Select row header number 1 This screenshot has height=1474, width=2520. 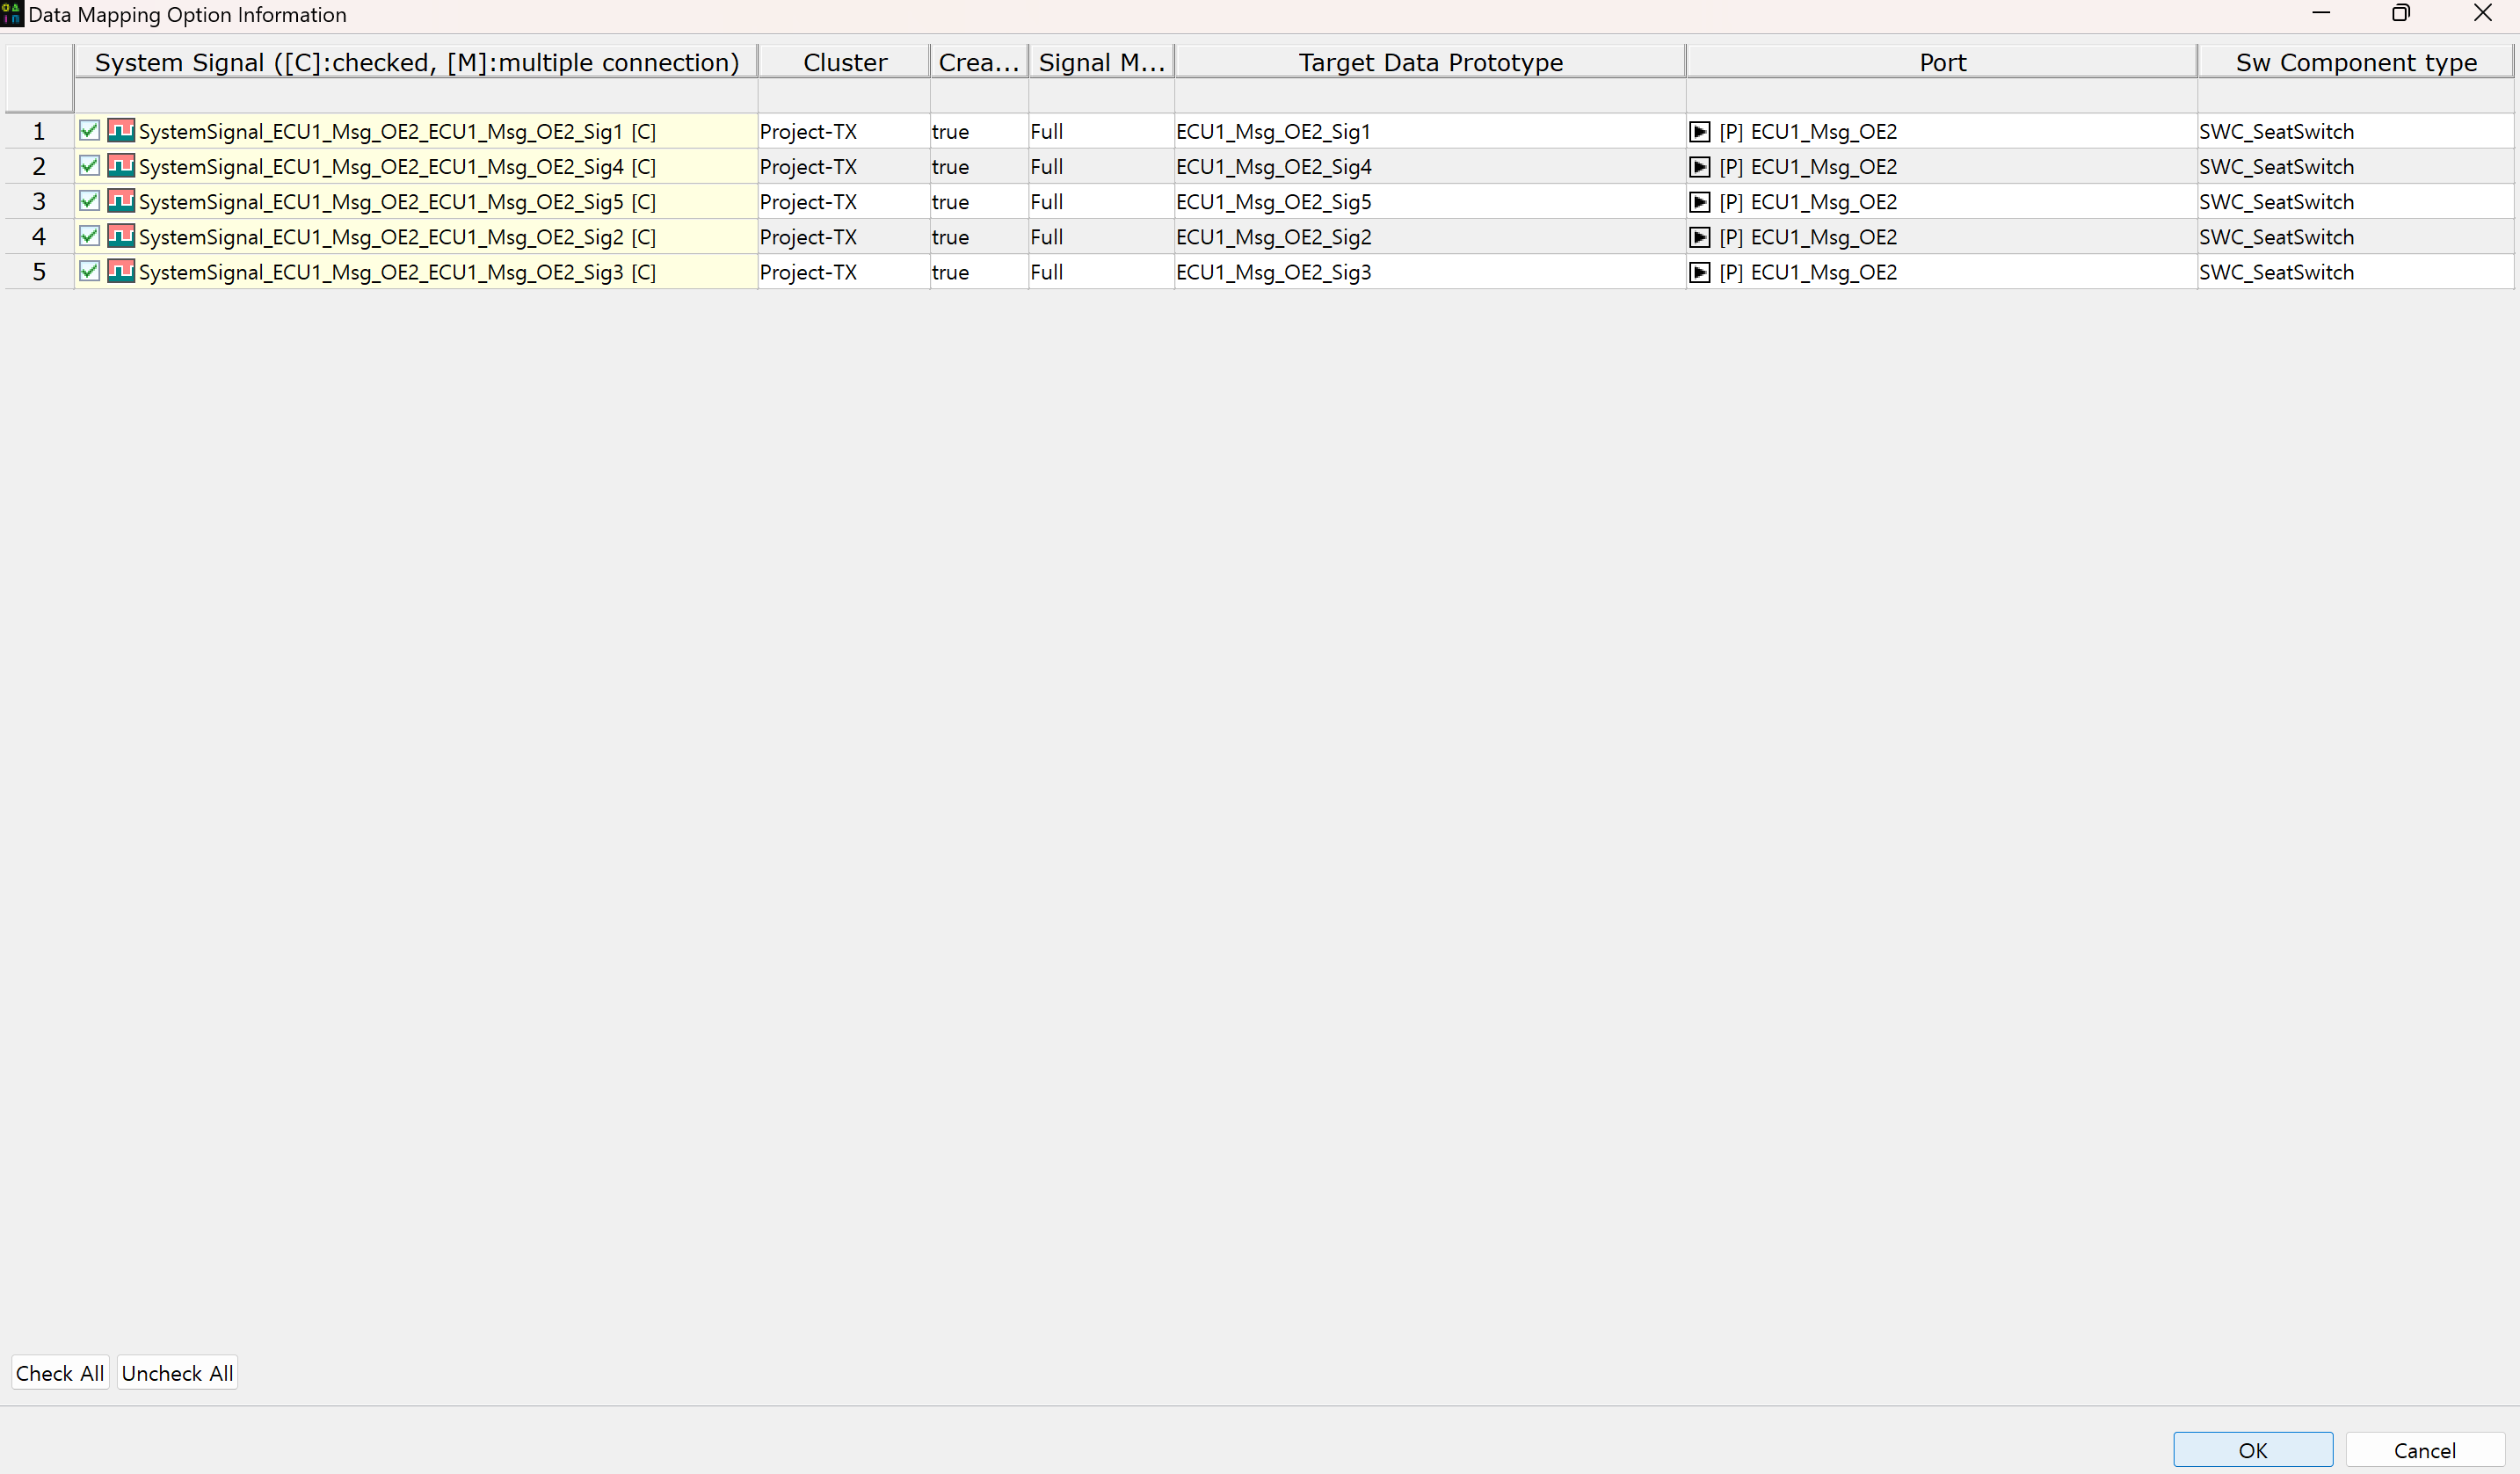[39, 131]
